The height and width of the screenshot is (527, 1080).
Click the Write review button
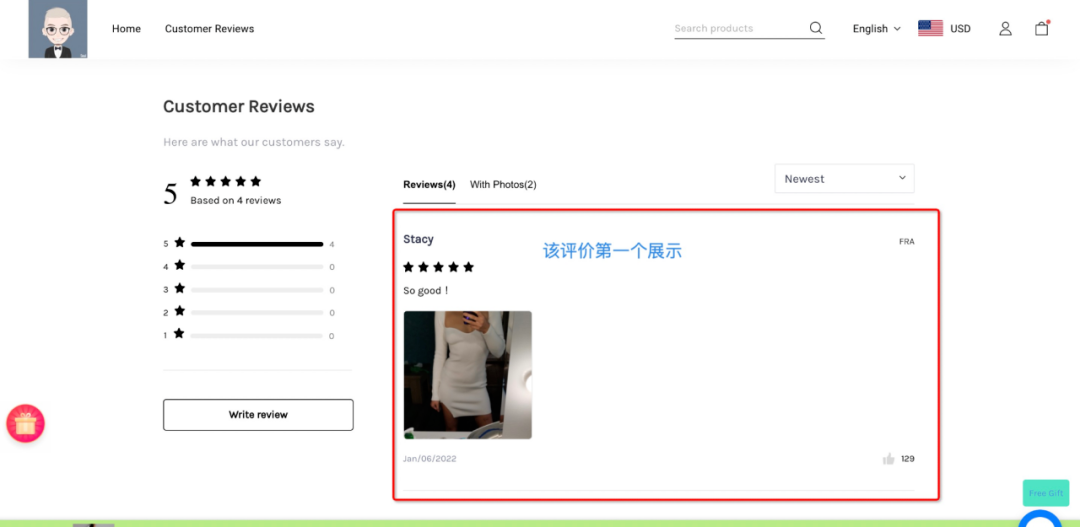(258, 415)
